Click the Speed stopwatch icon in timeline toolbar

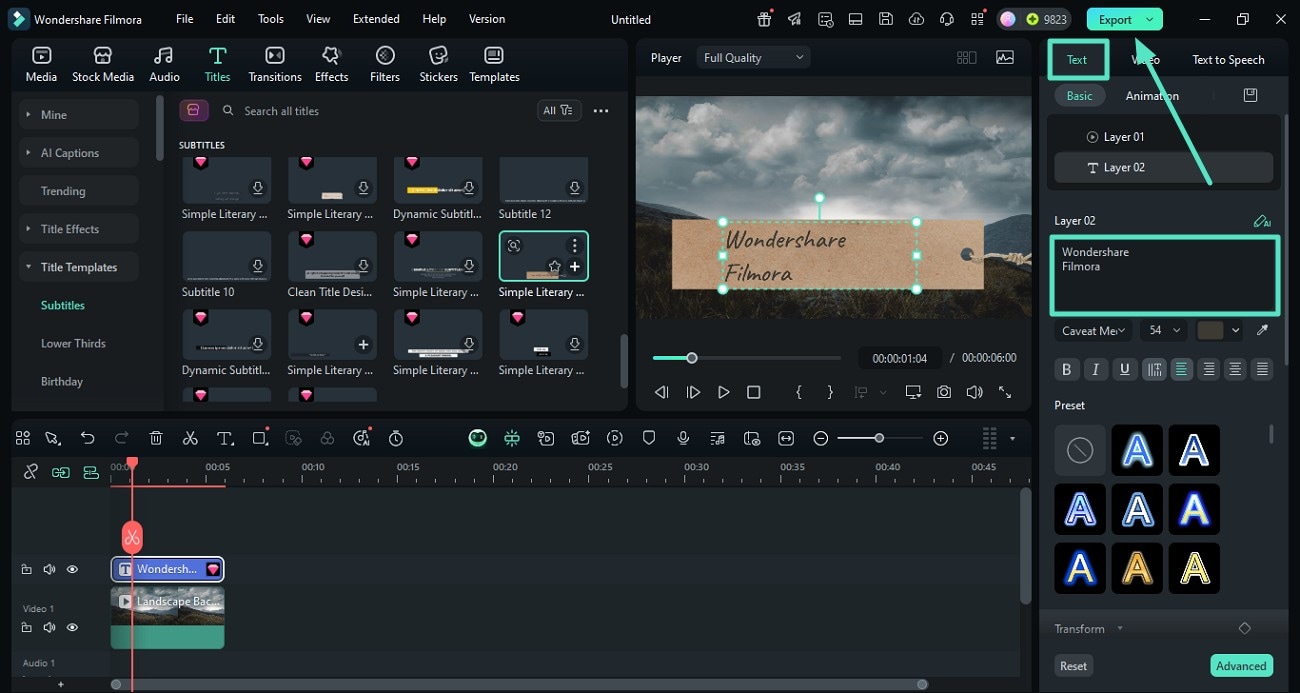[396, 438]
